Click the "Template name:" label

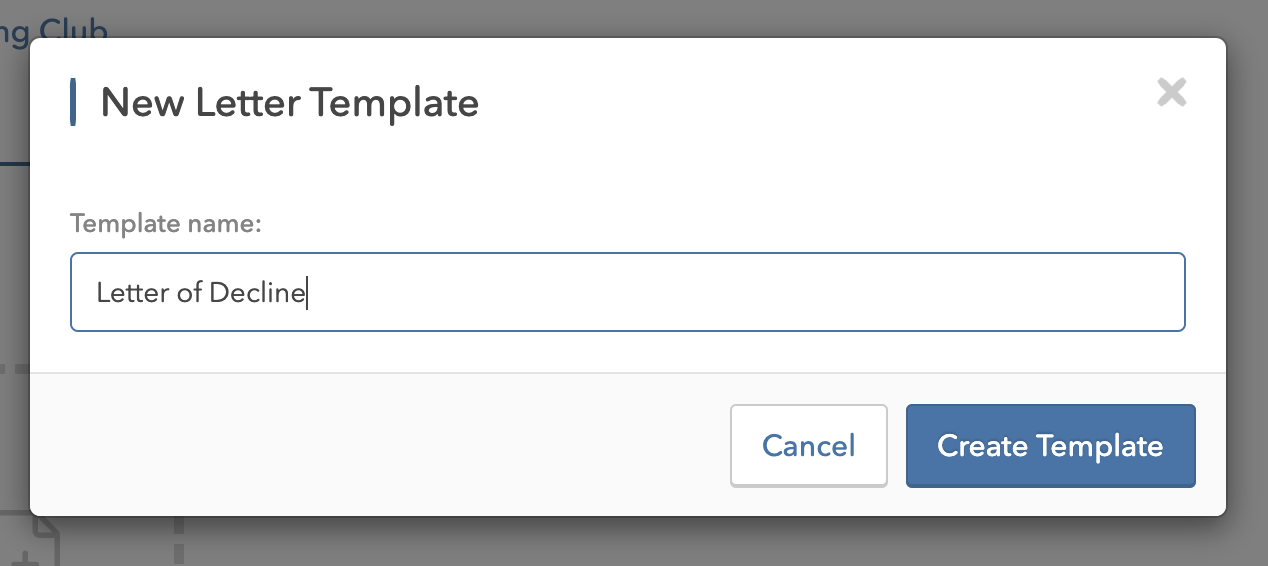point(165,224)
